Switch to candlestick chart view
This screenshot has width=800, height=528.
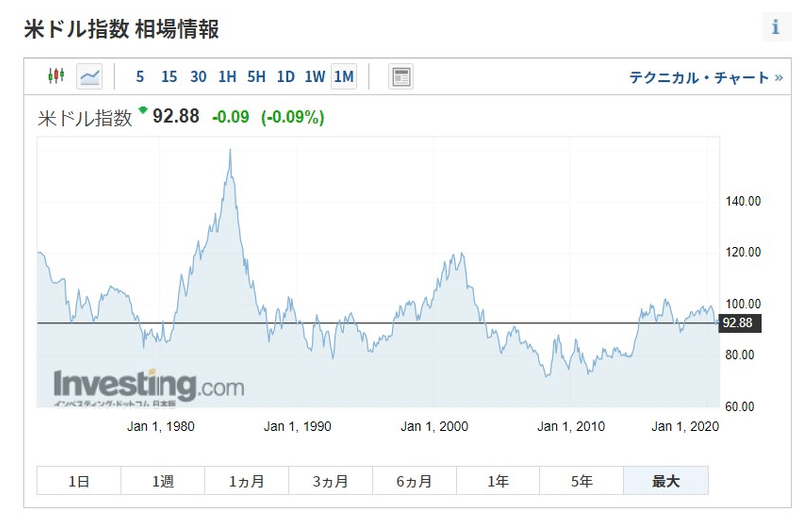tap(56, 77)
